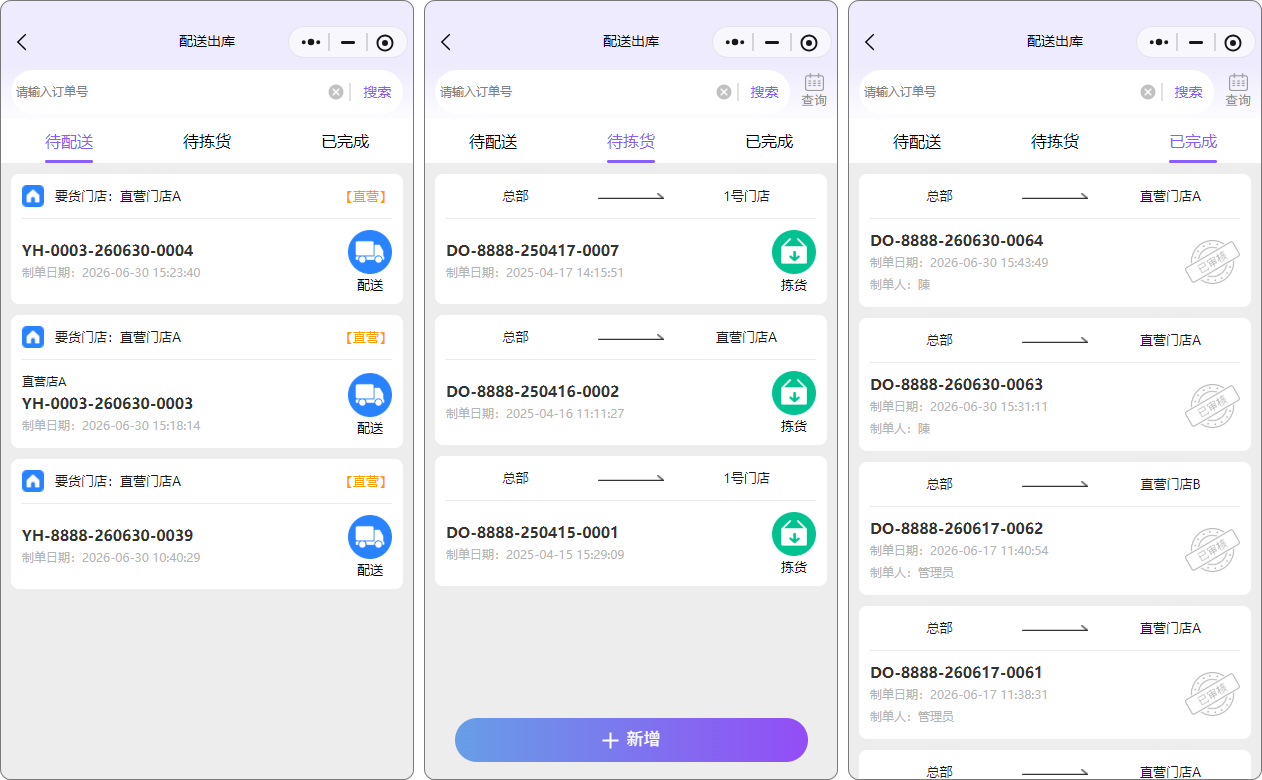1262x780 pixels.
Task: Tap circular close target icon in right panel
Action: coord(1233,42)
